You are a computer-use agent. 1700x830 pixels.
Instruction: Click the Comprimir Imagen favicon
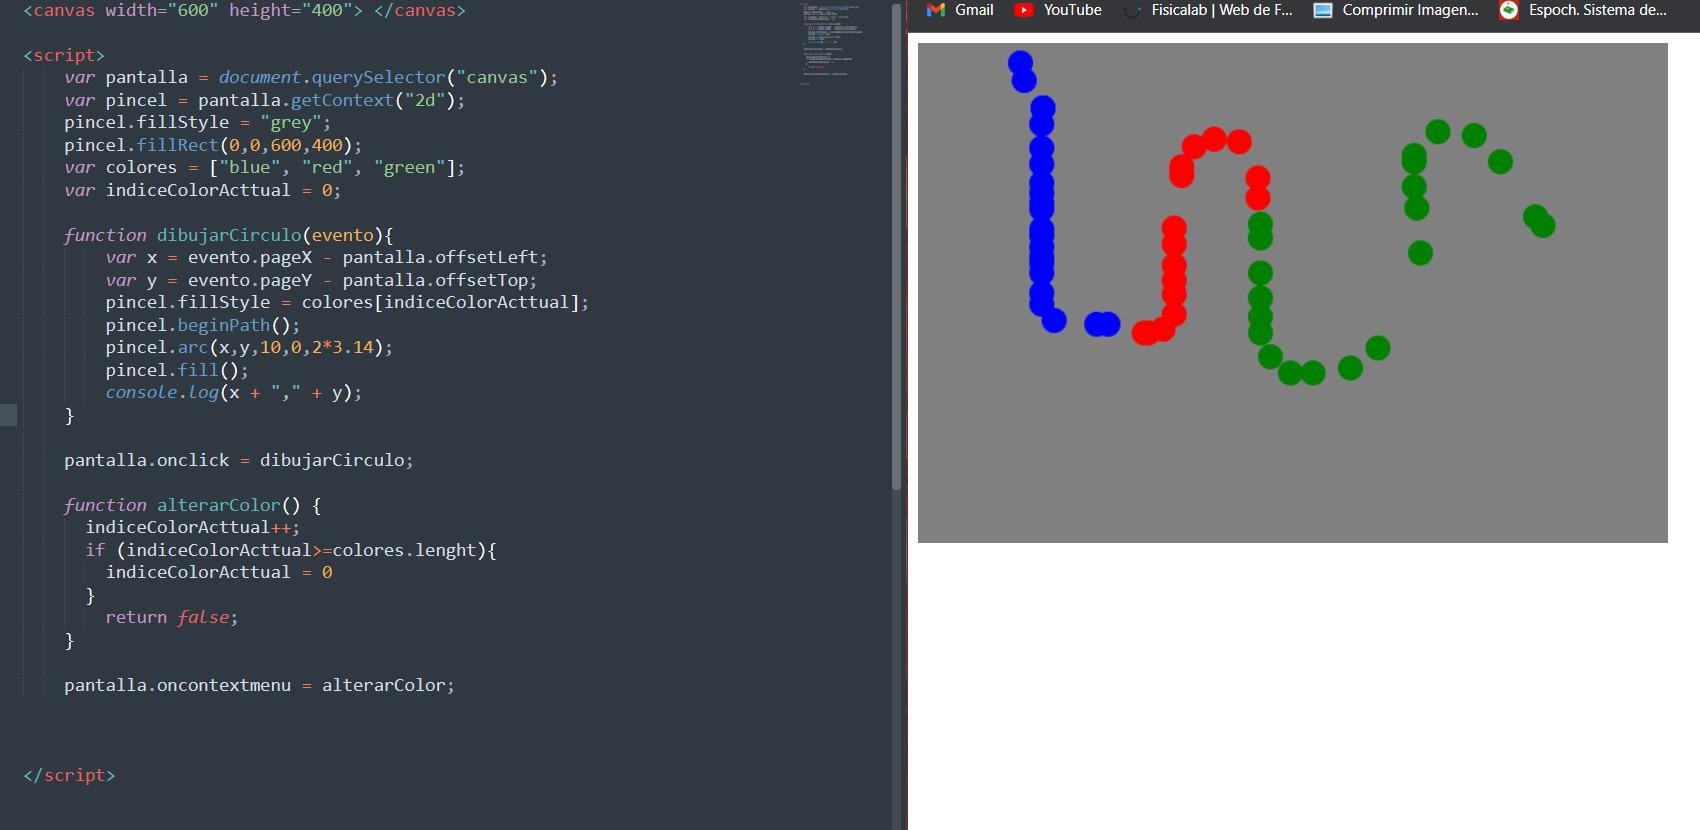click(1323, 10)
